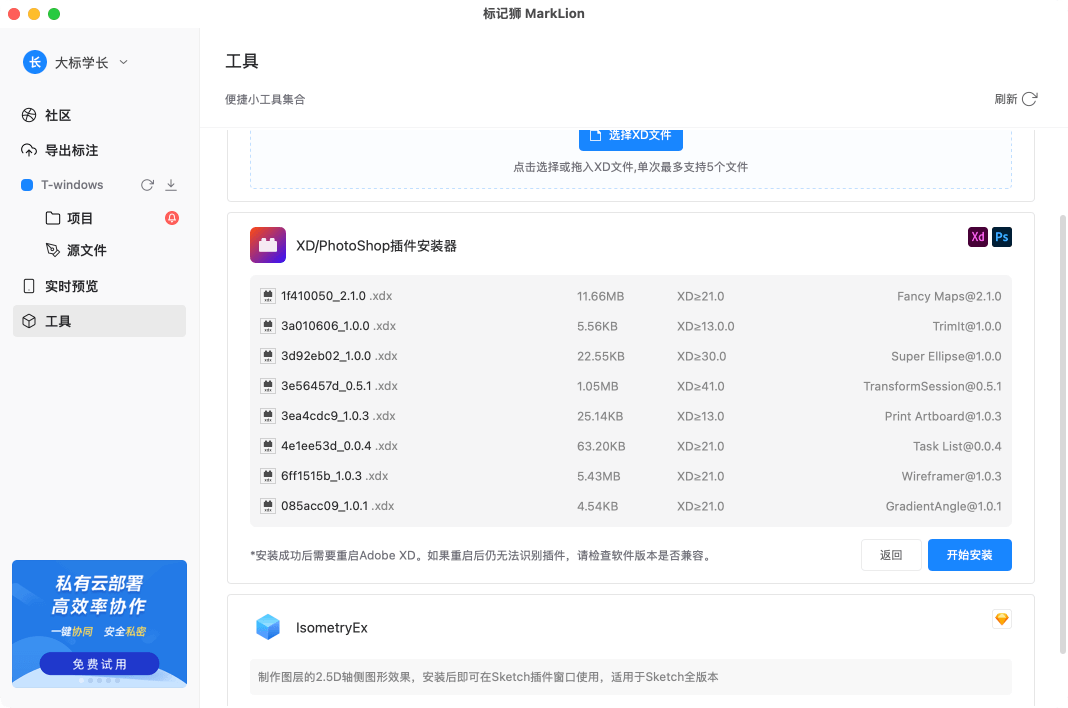Click the Xd badge on the plugin installer
1068x708 pixels.
(977, 237)
